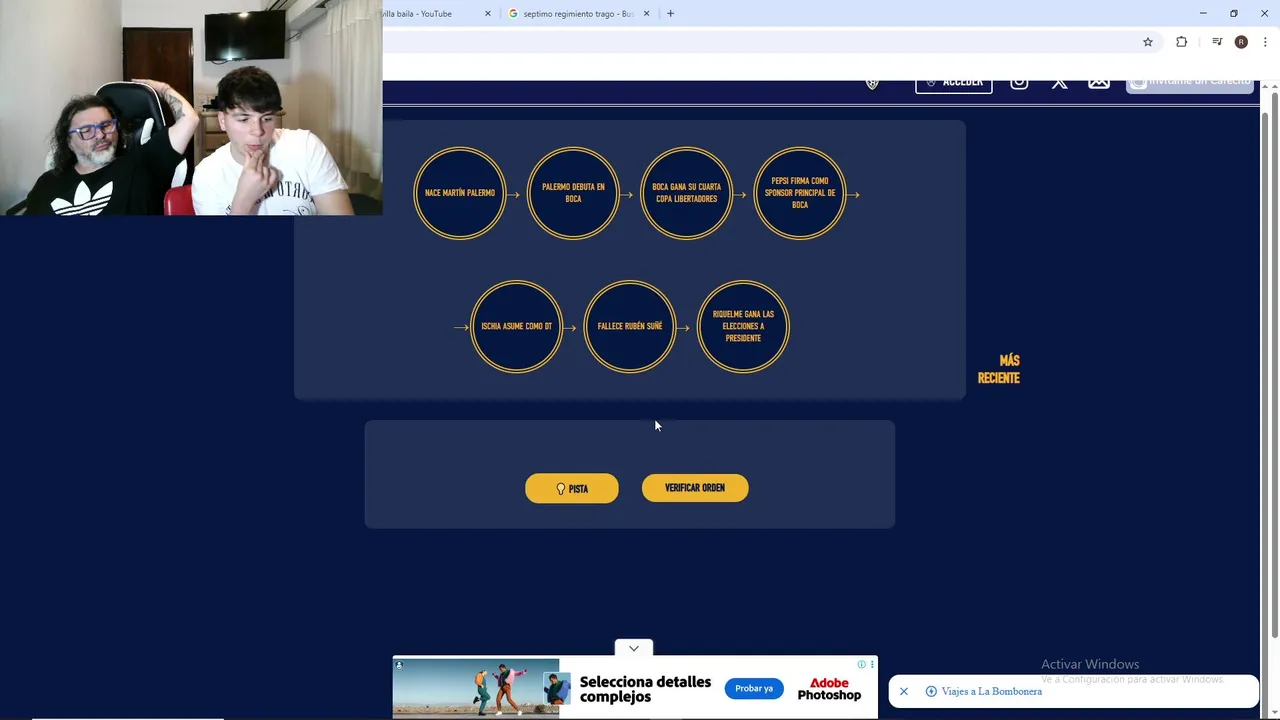Click the Selecciona detalles complejos ad text
Screen dimensions: 1280x720
645,689
